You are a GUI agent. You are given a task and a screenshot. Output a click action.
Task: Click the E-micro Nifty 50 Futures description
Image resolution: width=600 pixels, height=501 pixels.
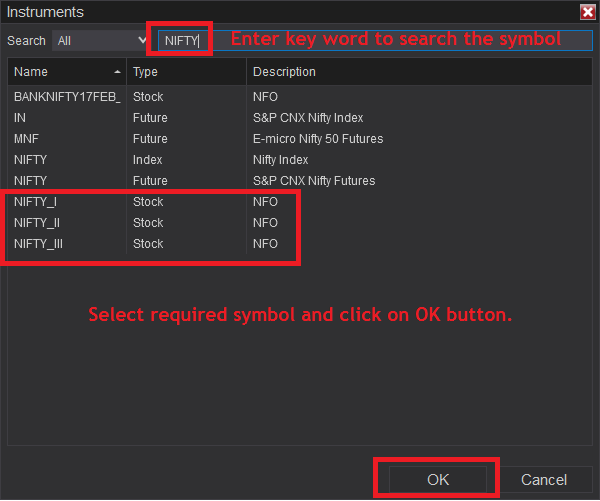coord(318,139)
